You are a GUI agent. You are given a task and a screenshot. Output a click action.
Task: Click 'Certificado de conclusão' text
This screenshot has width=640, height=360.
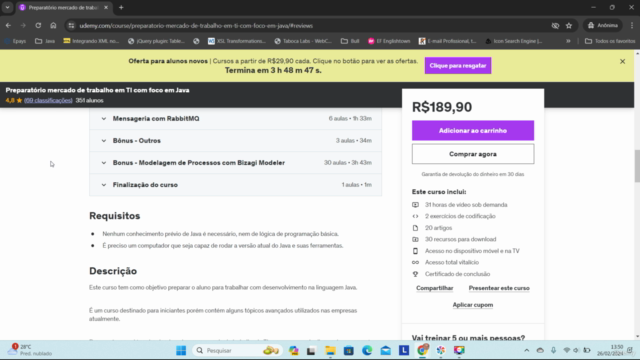(x=457, y=274)
